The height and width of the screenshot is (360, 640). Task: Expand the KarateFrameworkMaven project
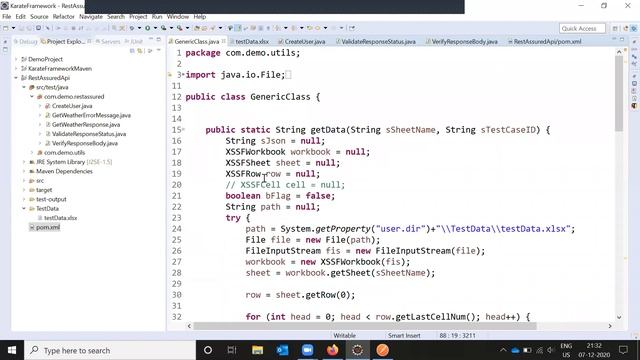click(16, 69)
